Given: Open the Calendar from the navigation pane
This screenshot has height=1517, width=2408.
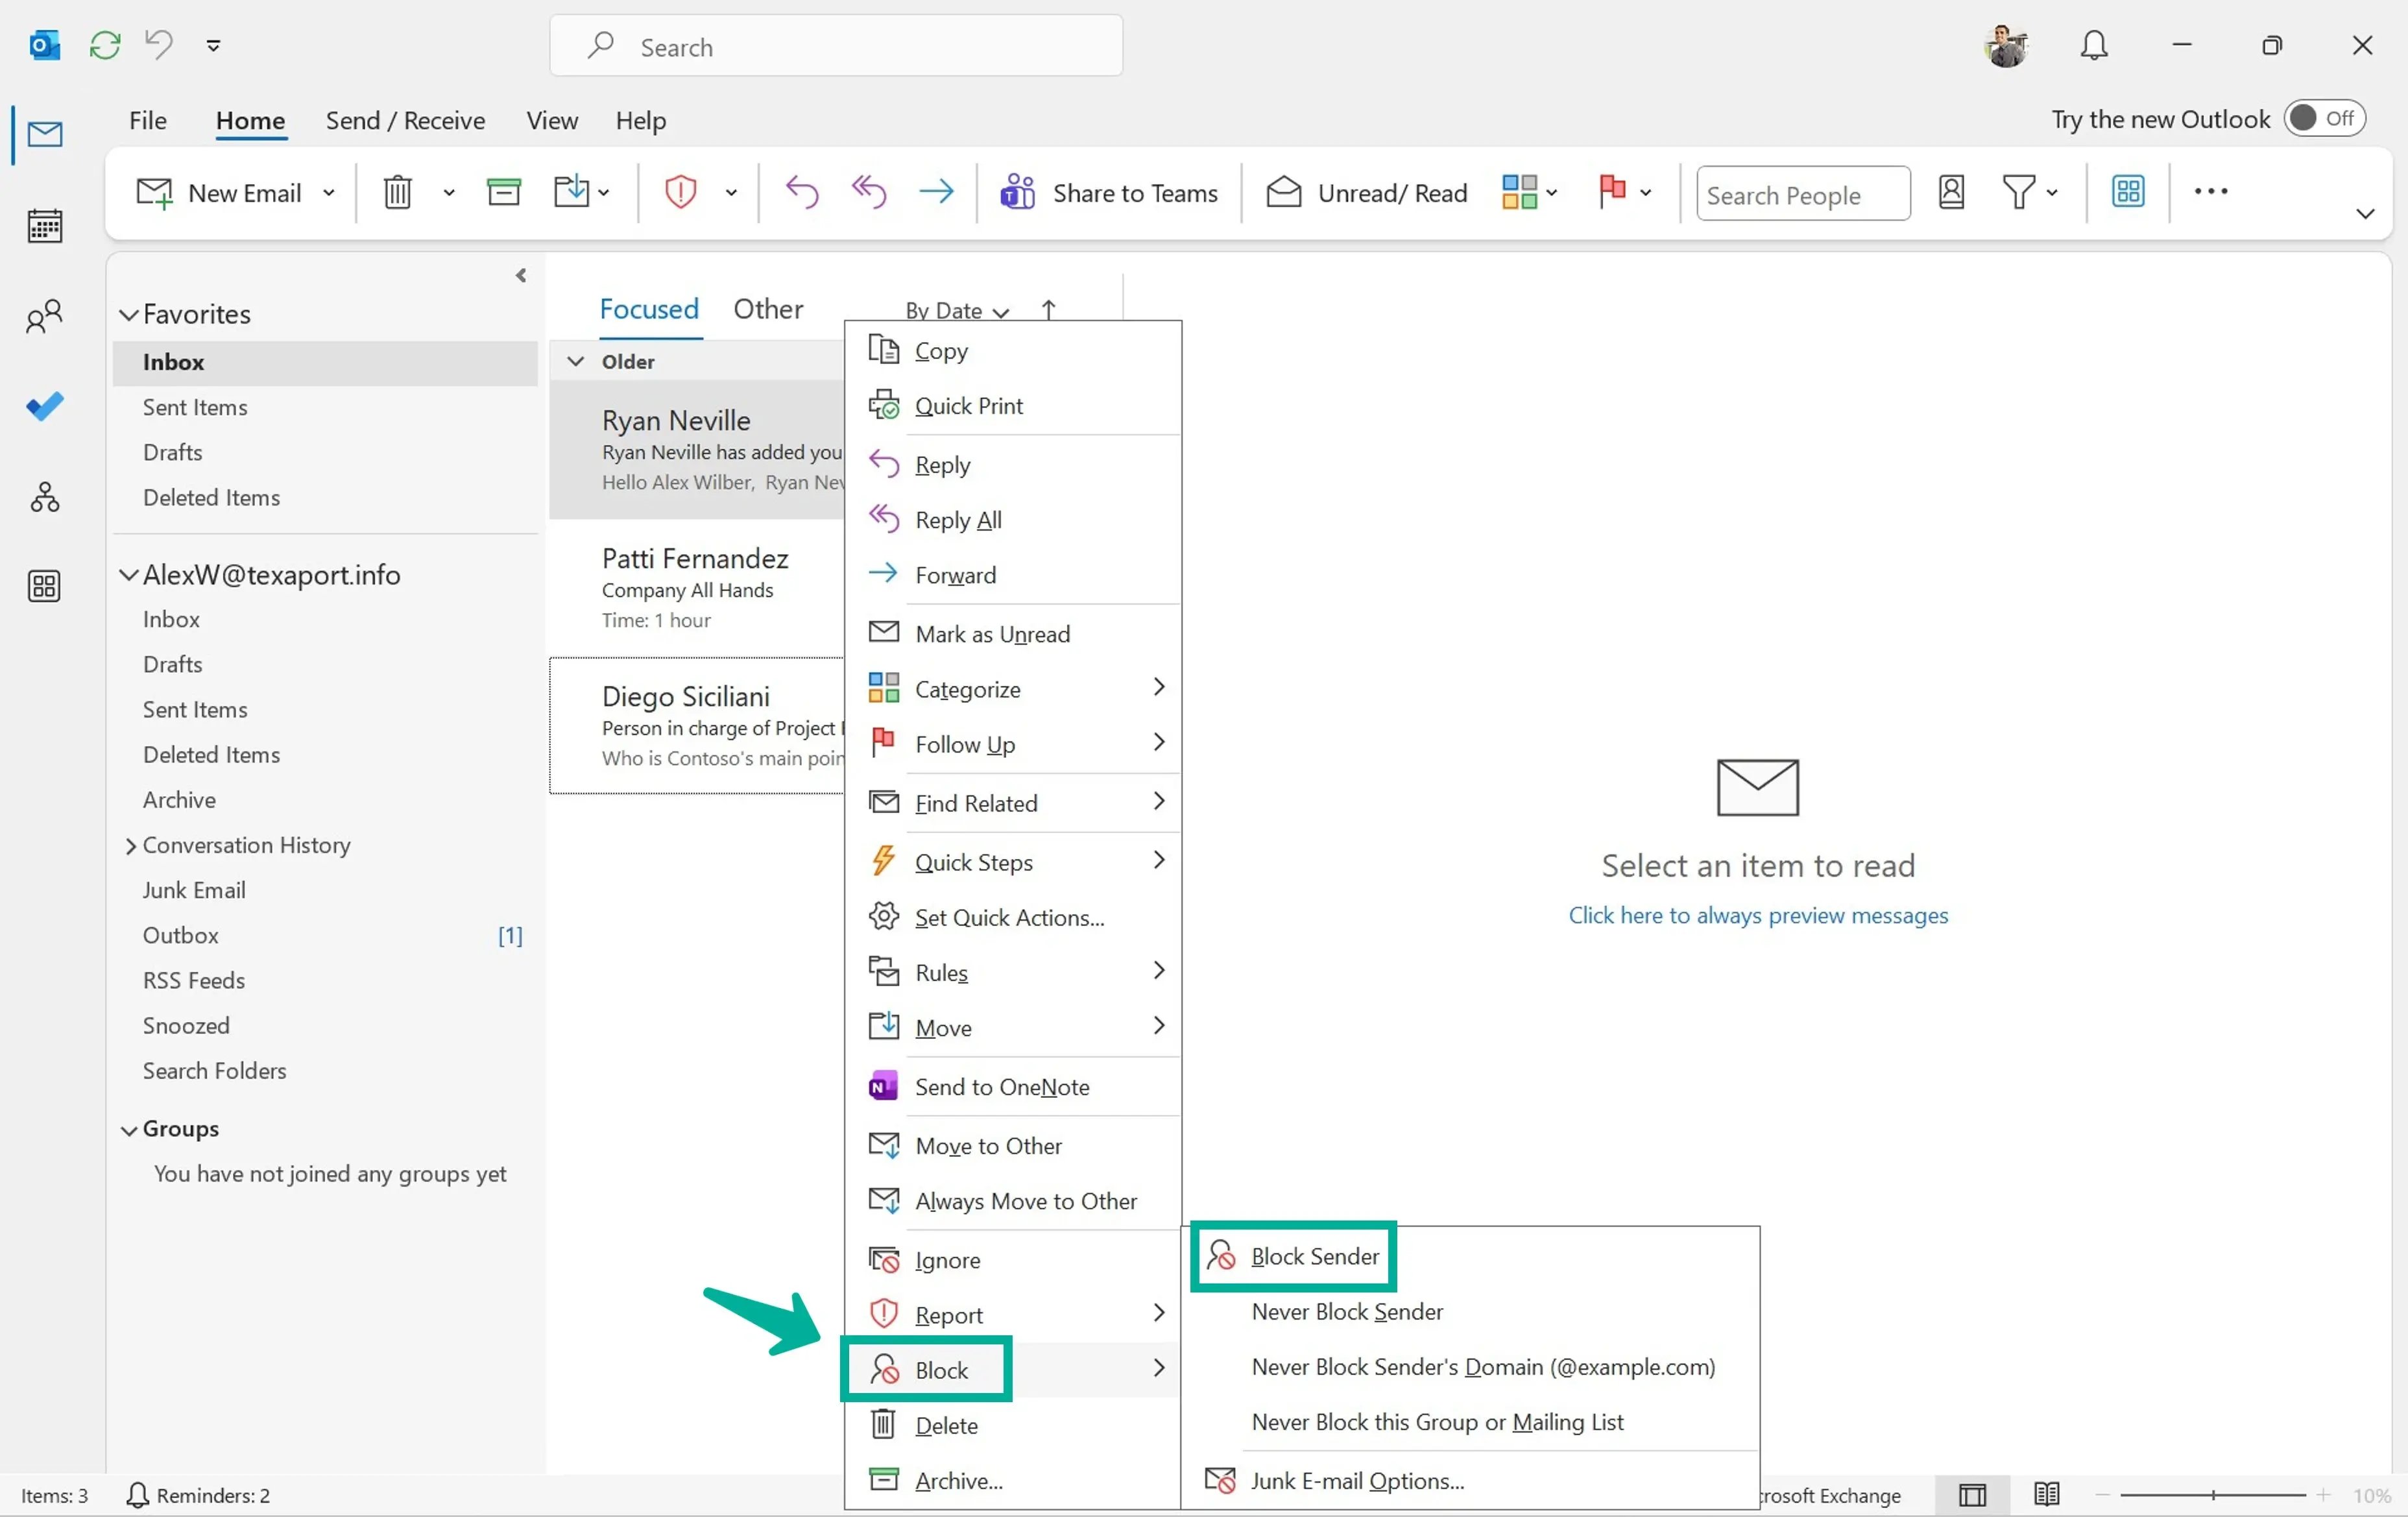Looking at the screenshot, I should pyautogui.click(x=45, y=226).
